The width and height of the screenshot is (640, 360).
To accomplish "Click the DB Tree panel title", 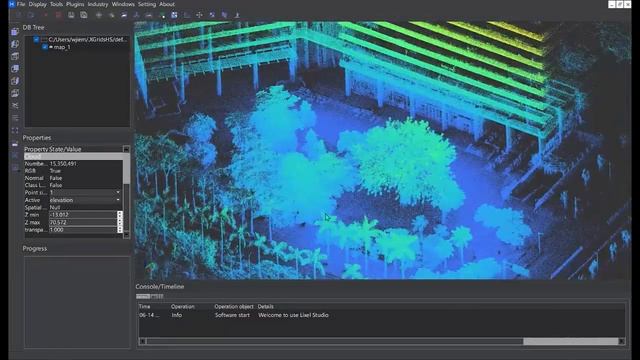I will coord(33,27).
